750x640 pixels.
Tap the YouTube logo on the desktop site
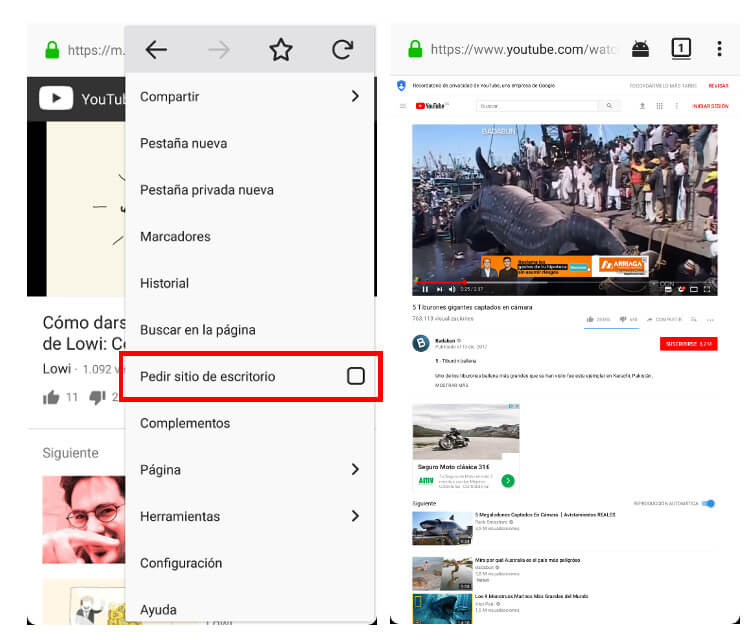(x=432, y=106)
